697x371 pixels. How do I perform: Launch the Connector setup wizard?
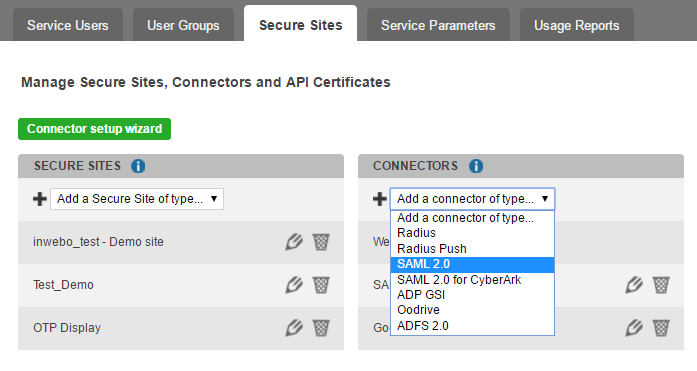pyautogui.click(x=94, y=129)
